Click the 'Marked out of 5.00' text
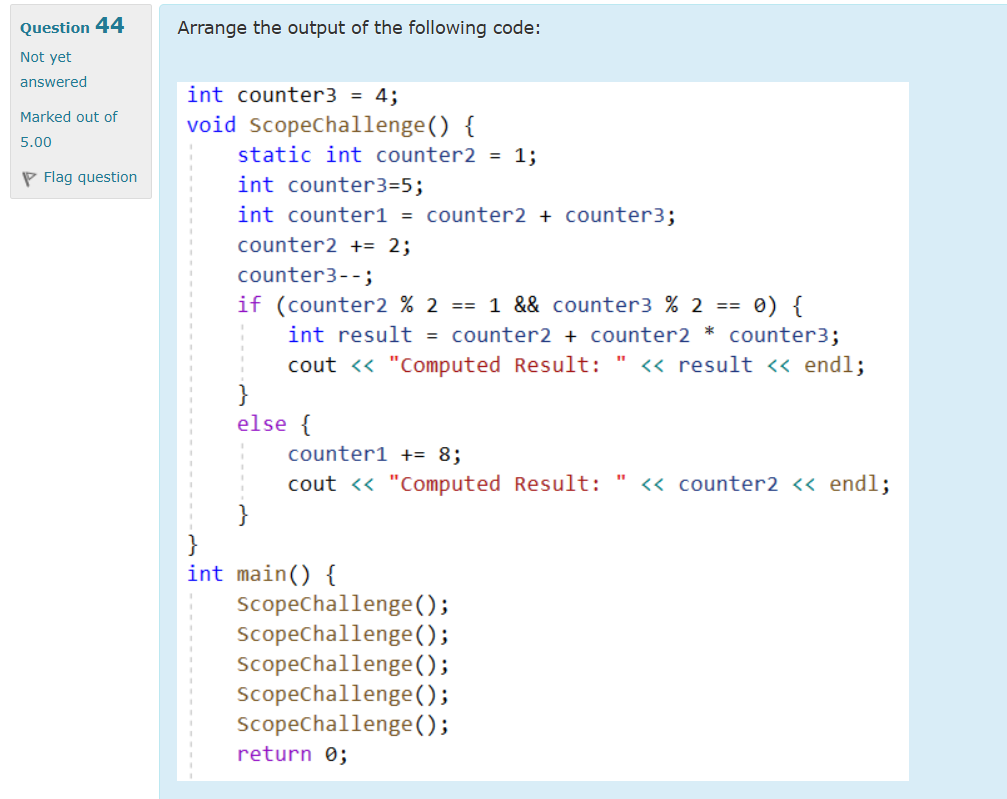The image size is (1007, 799). point(68,129)
